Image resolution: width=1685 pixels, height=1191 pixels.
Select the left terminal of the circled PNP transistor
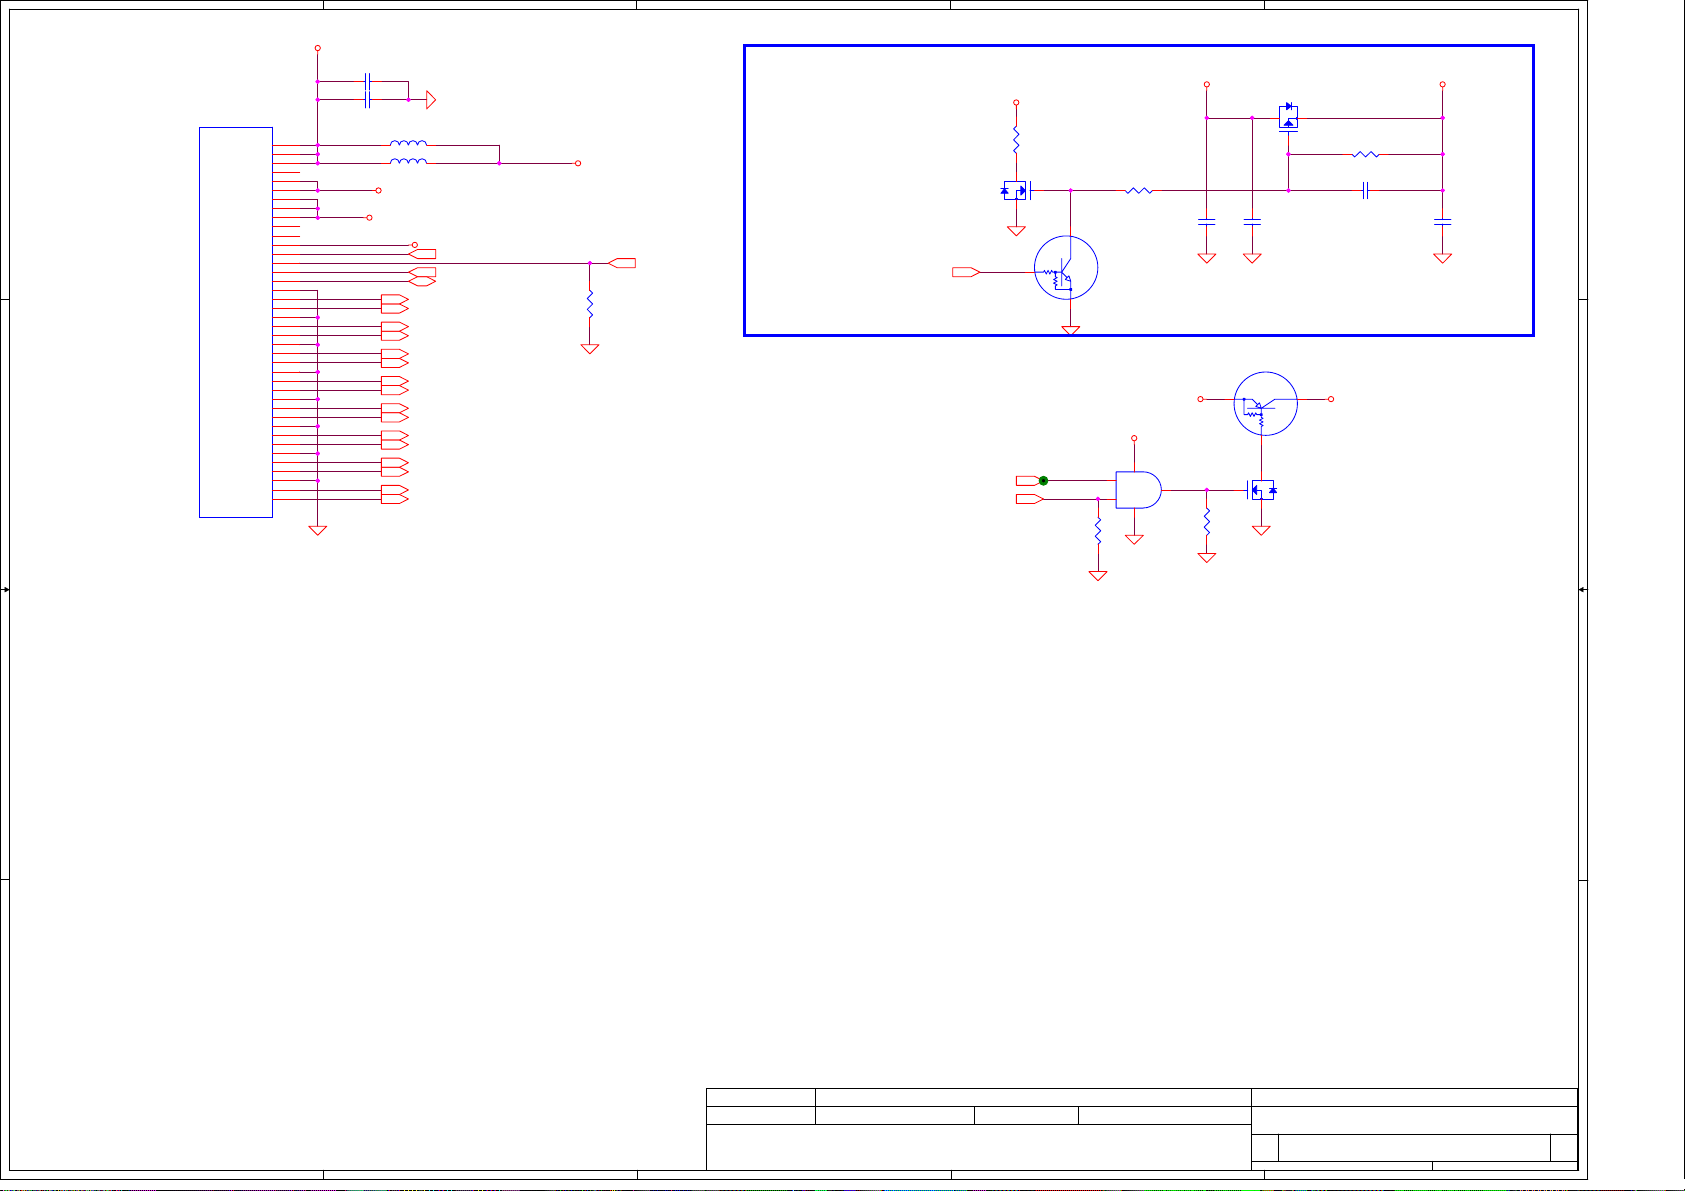[x=1202, y=399]
